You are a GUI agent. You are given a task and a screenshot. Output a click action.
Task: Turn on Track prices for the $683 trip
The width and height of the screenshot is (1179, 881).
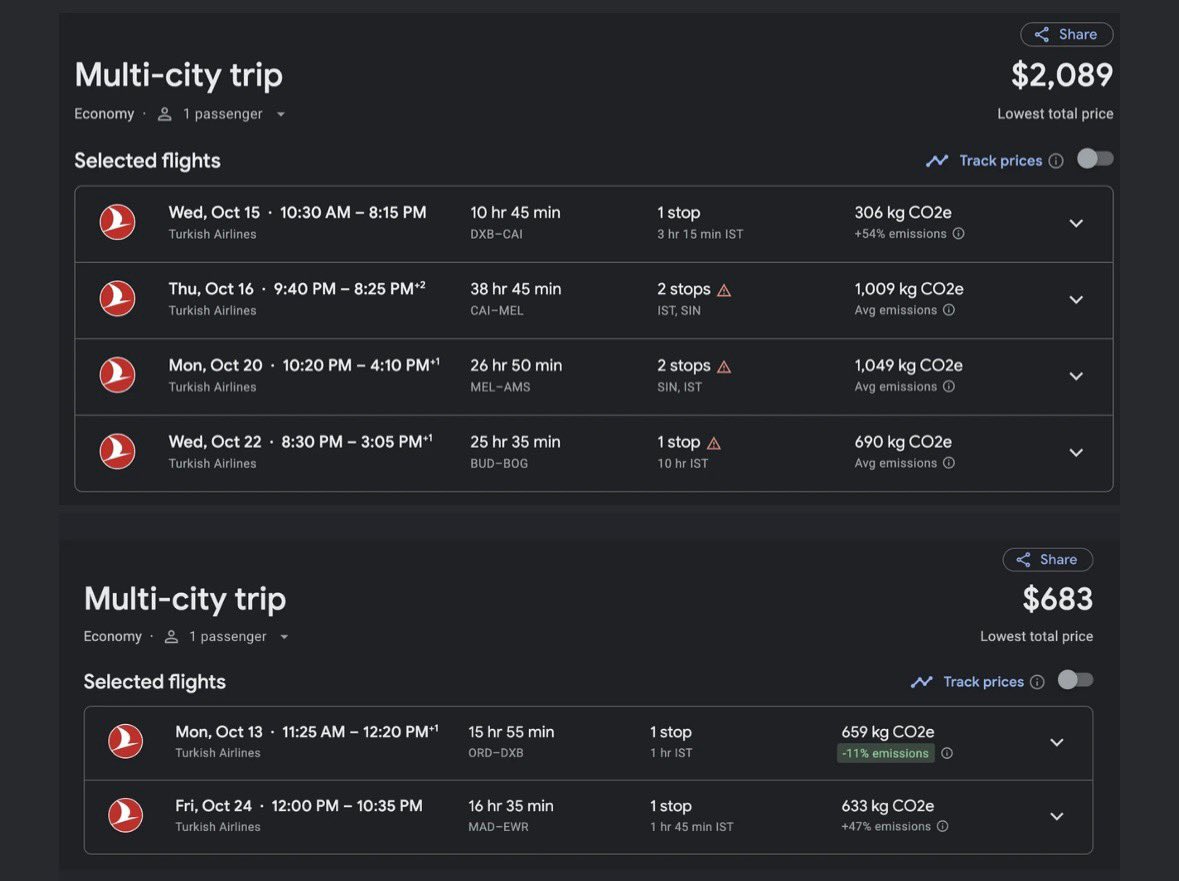click(x=1075, y=680)
